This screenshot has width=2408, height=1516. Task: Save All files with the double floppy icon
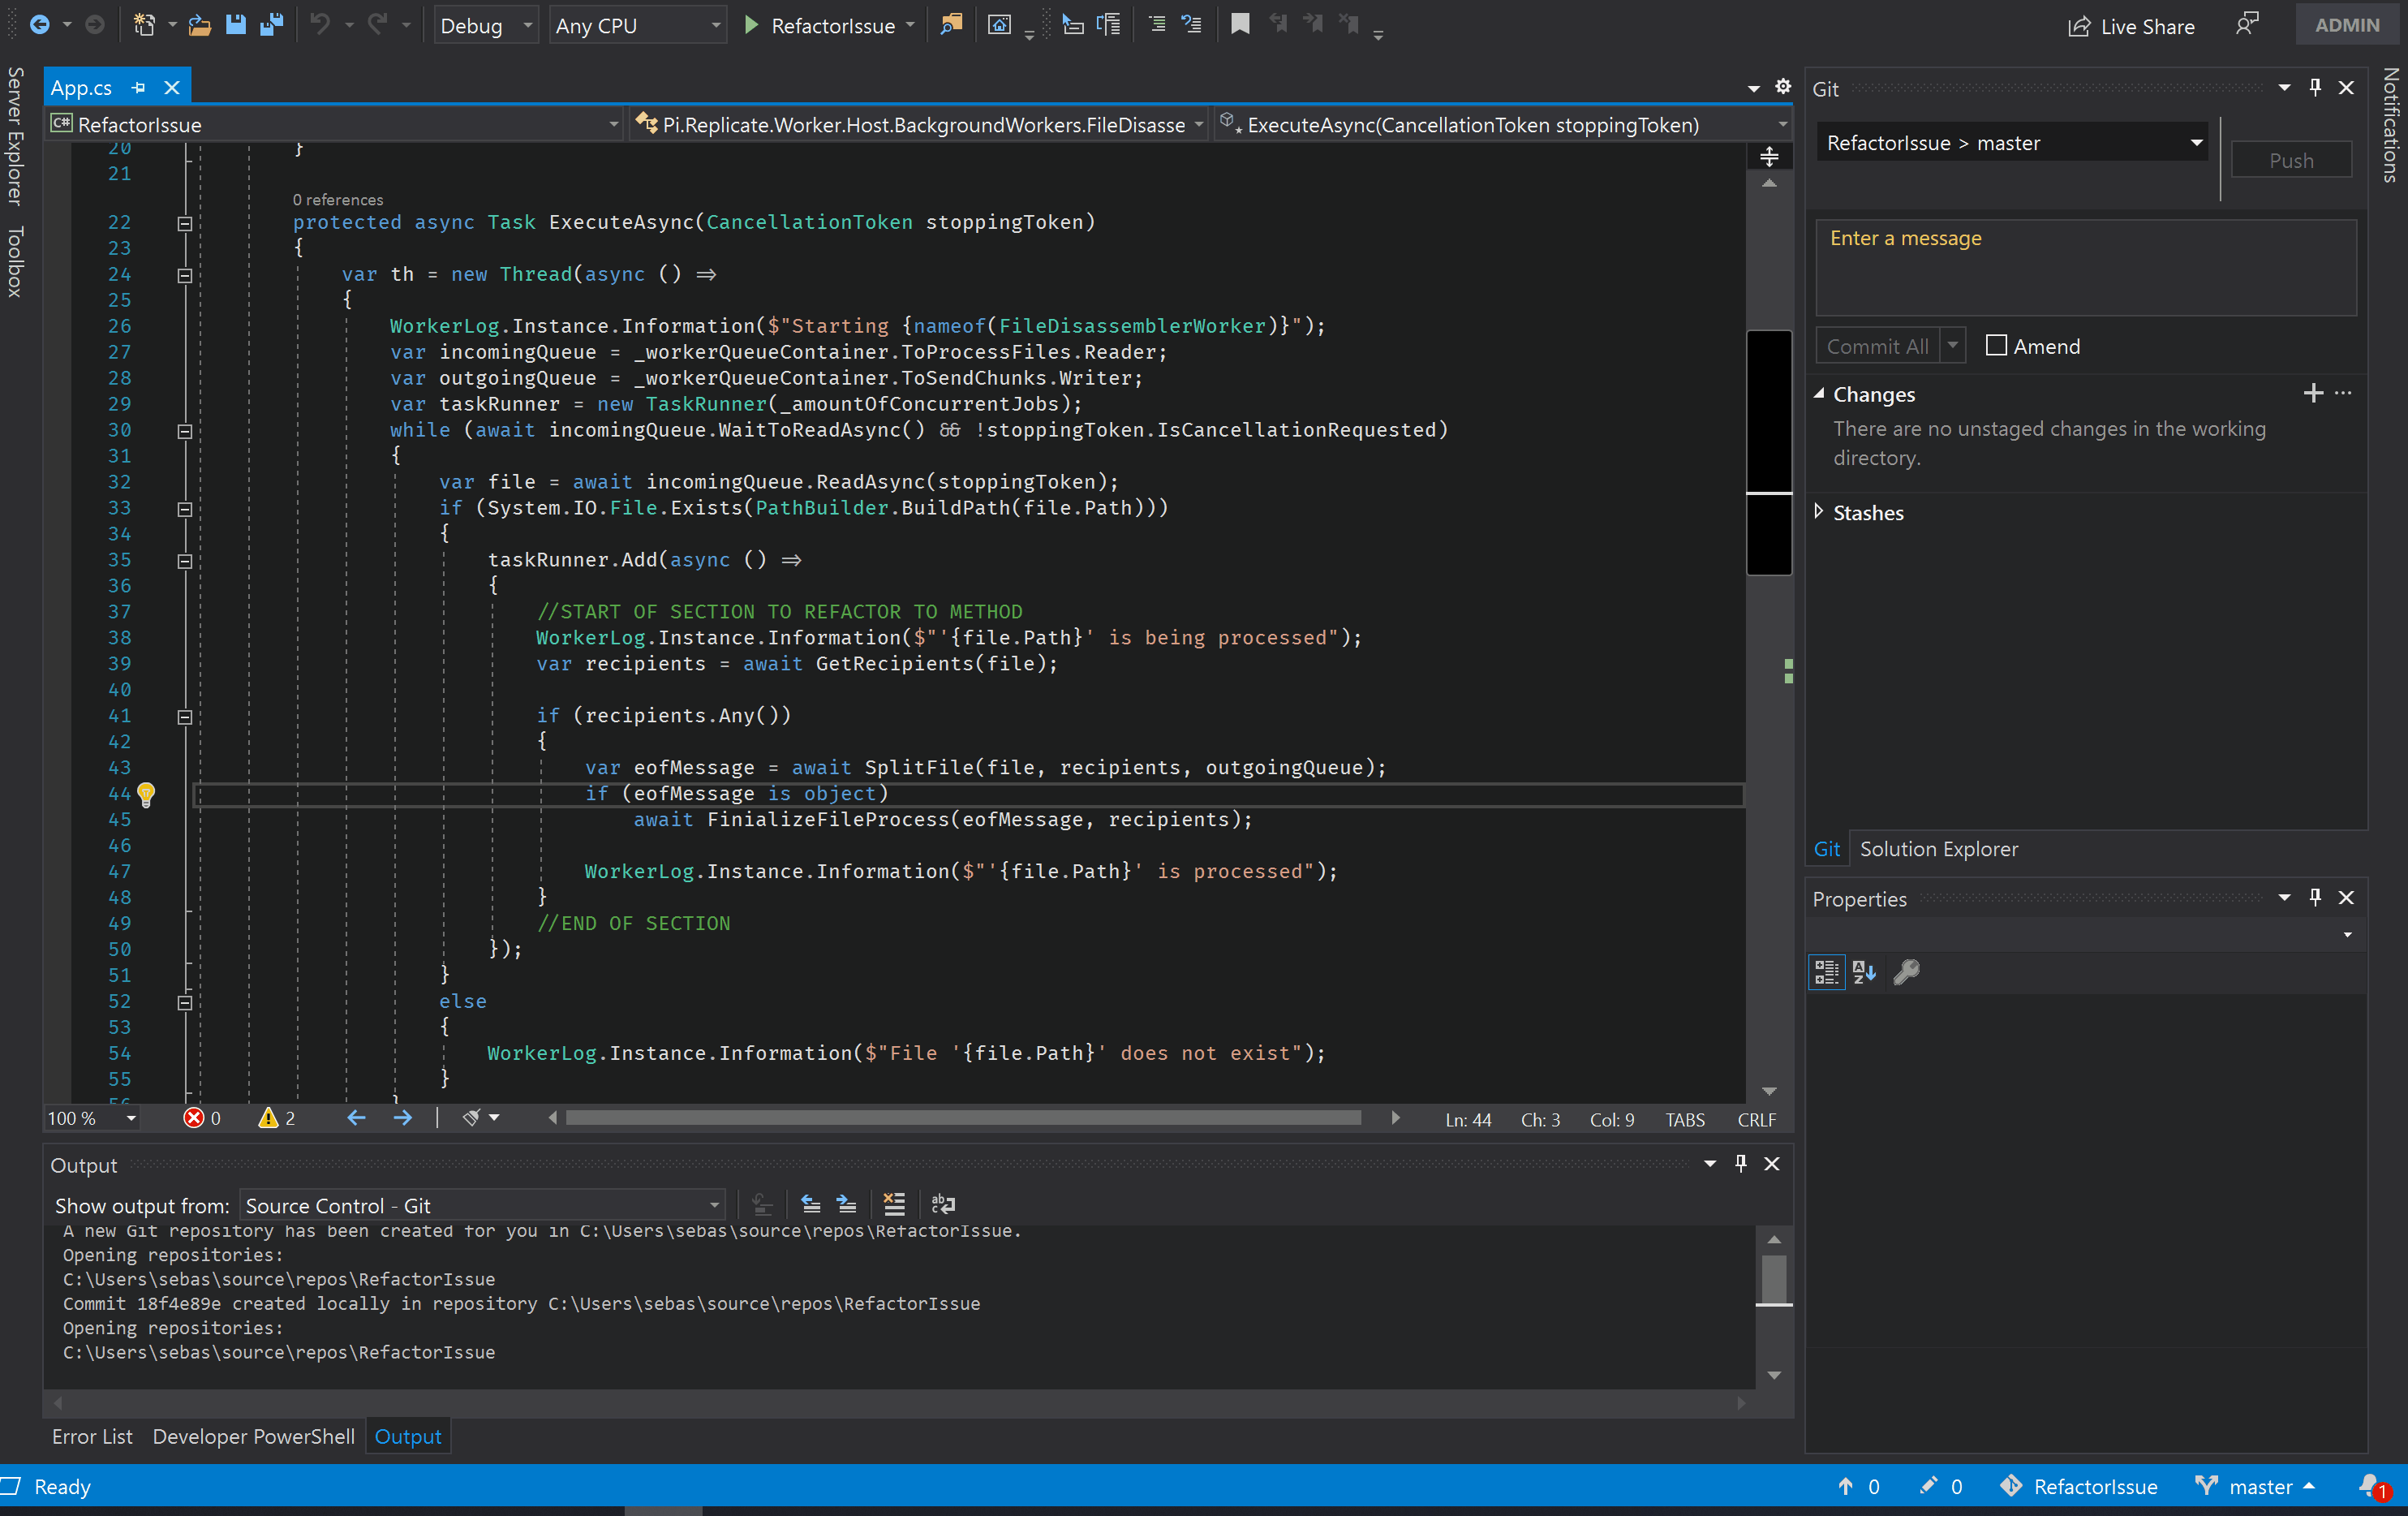pos(271,25)
